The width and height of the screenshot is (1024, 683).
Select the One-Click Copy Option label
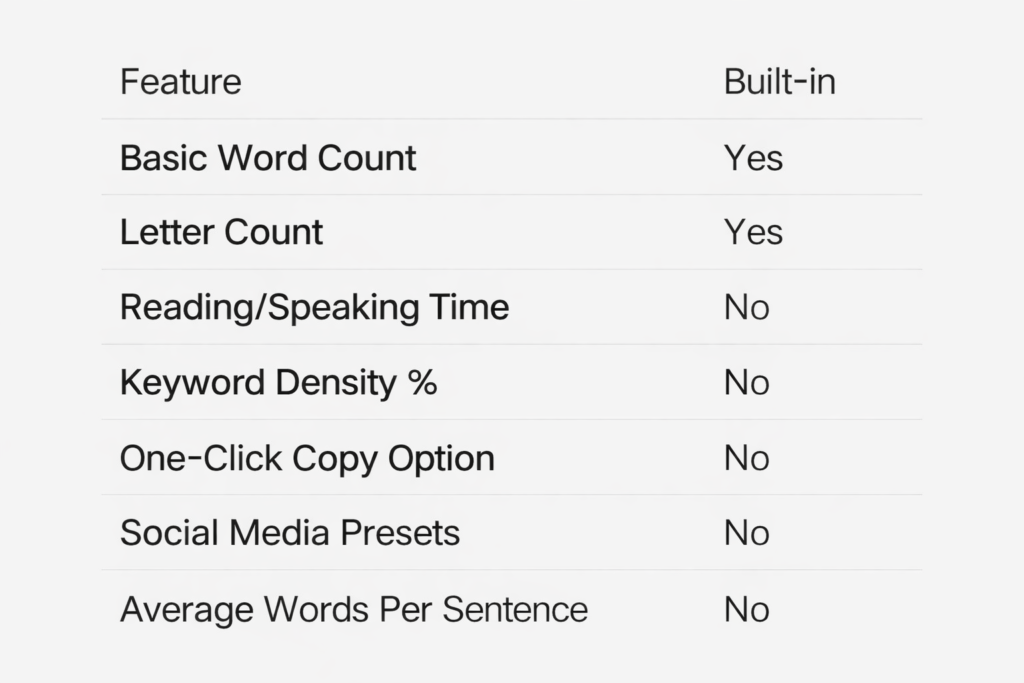(307, 458)
